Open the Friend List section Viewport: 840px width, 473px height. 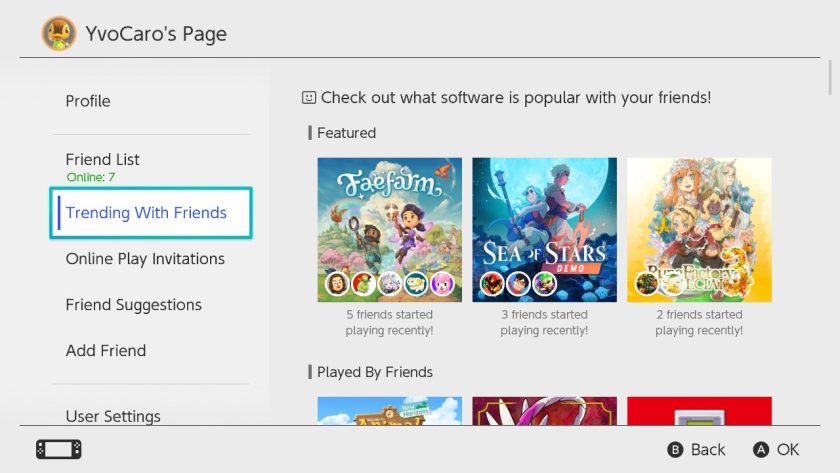102,159
